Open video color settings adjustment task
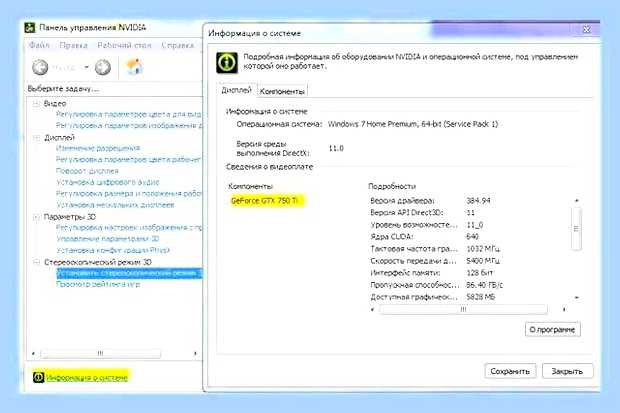 click(129, 114)
